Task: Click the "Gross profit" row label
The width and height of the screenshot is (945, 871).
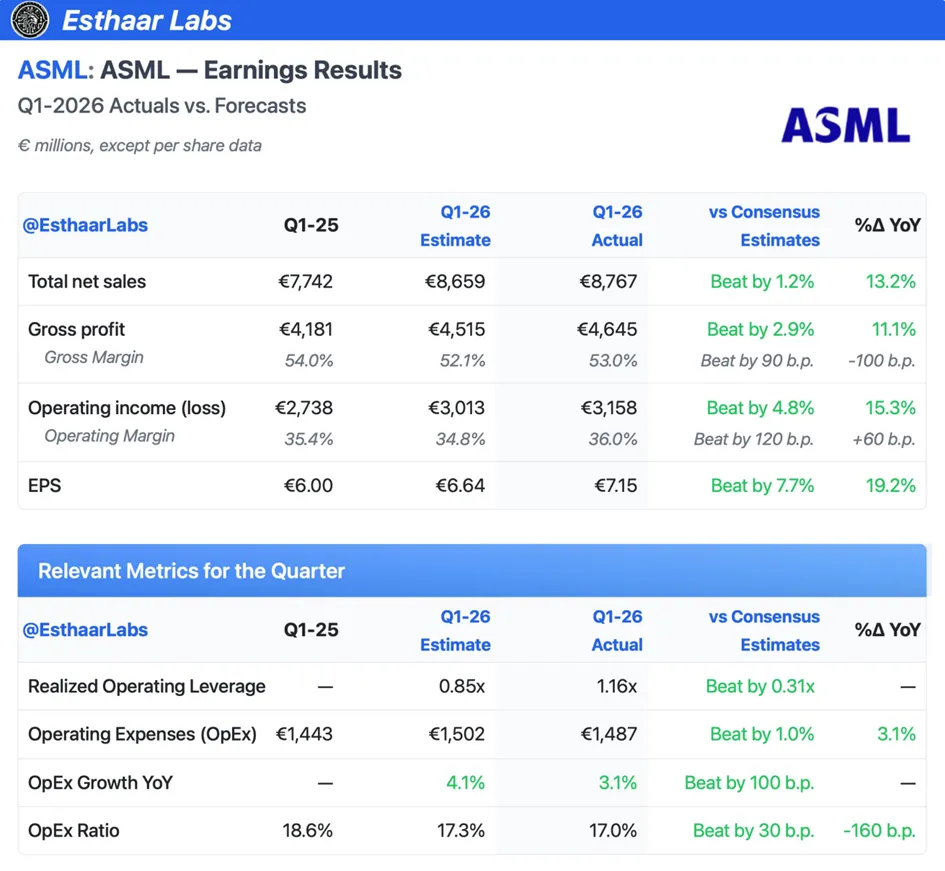Action: point(77,329)
